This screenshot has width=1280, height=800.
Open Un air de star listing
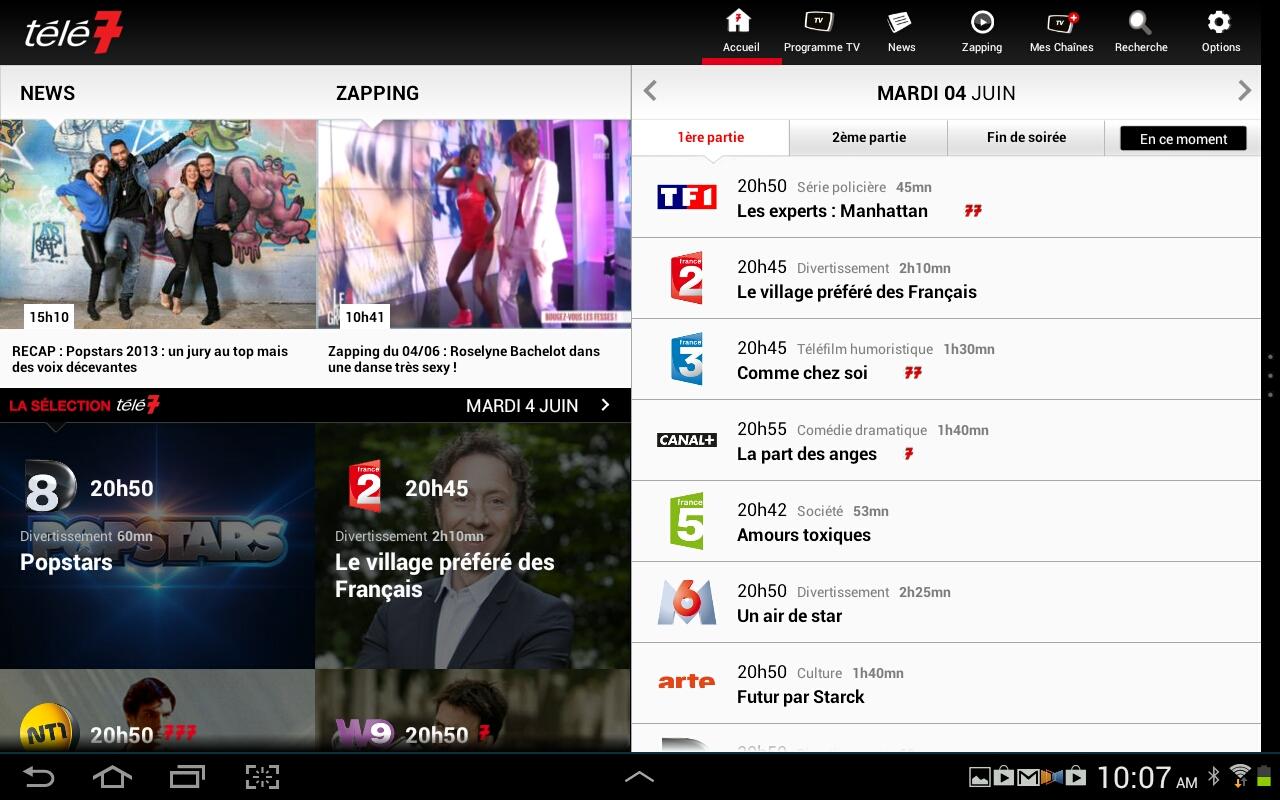coord(946,602)
